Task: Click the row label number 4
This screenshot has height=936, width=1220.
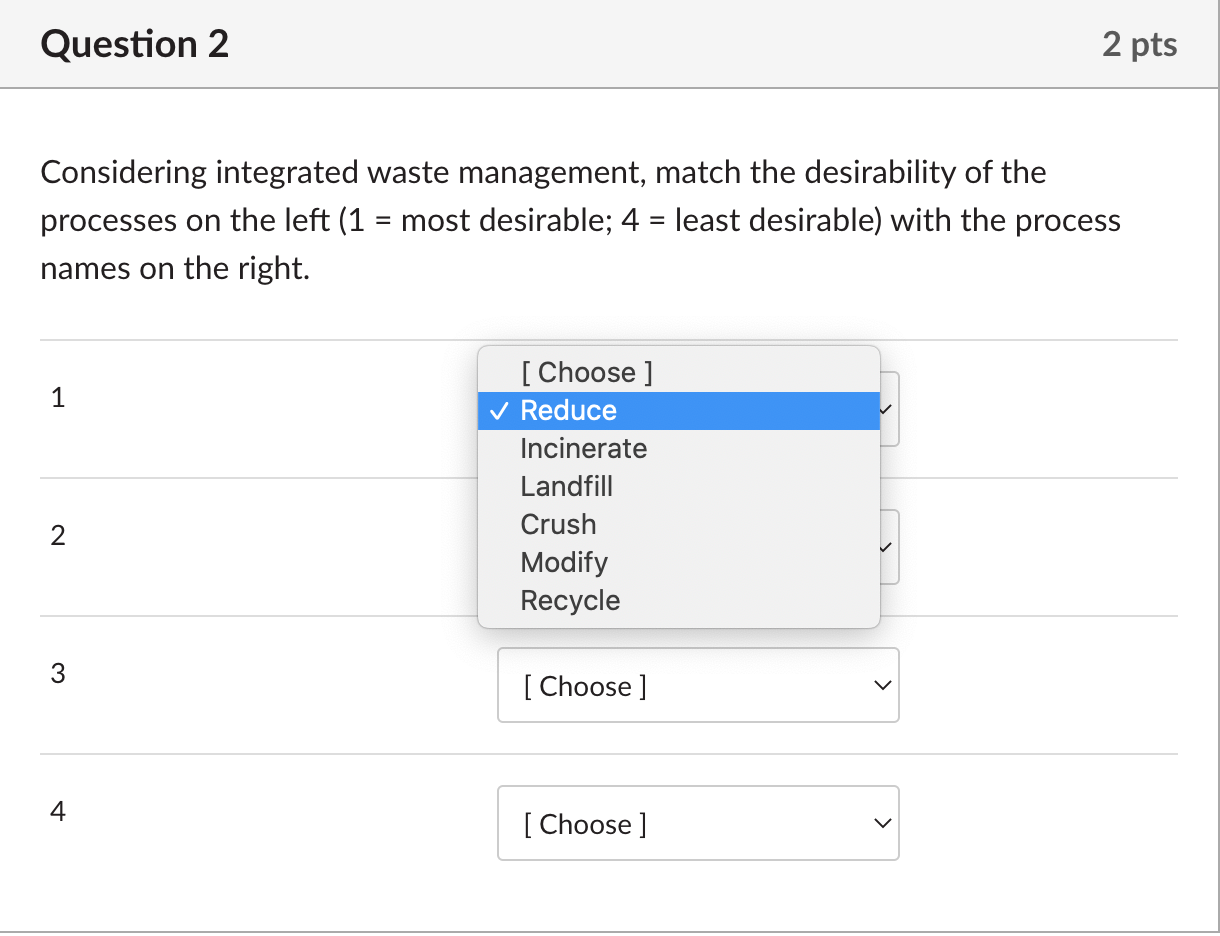Action: pos(58,812)
